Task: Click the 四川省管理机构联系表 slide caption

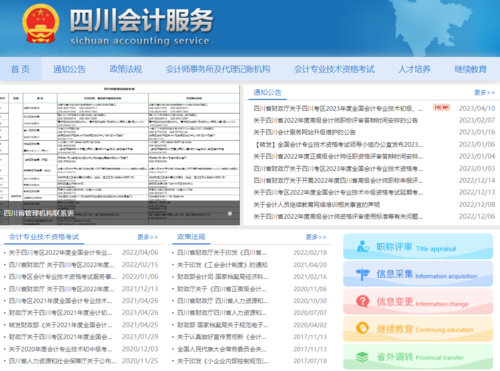Action: [x=39, y=213]
